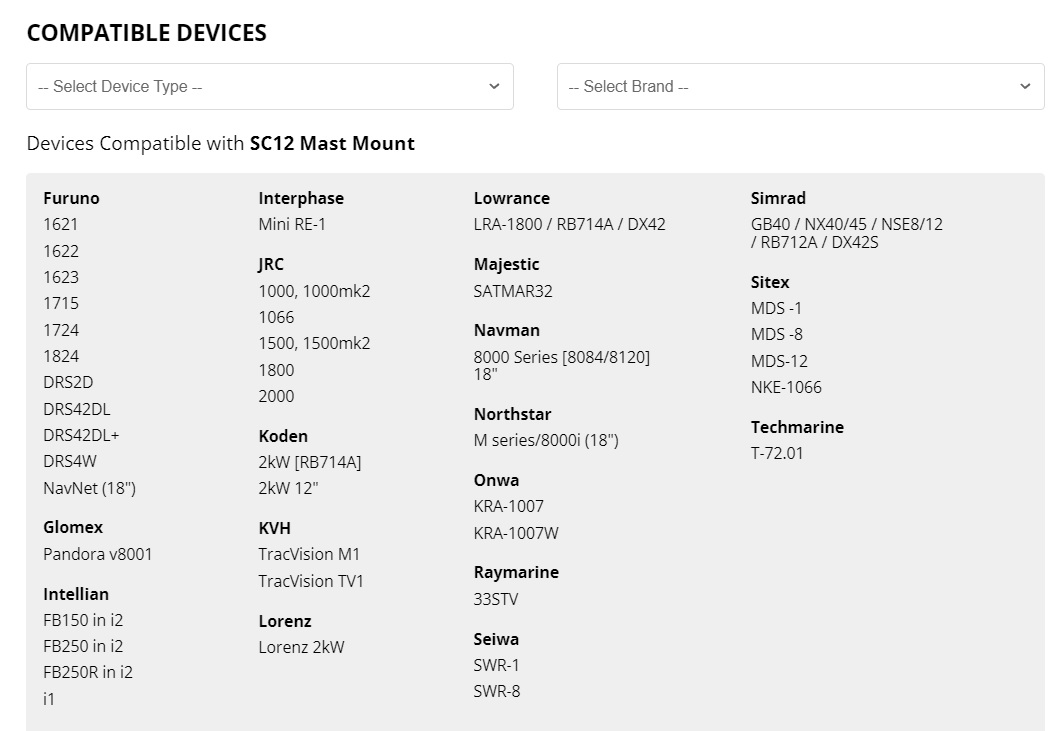Open the Select Device Type dropdown

pos(270,86)
